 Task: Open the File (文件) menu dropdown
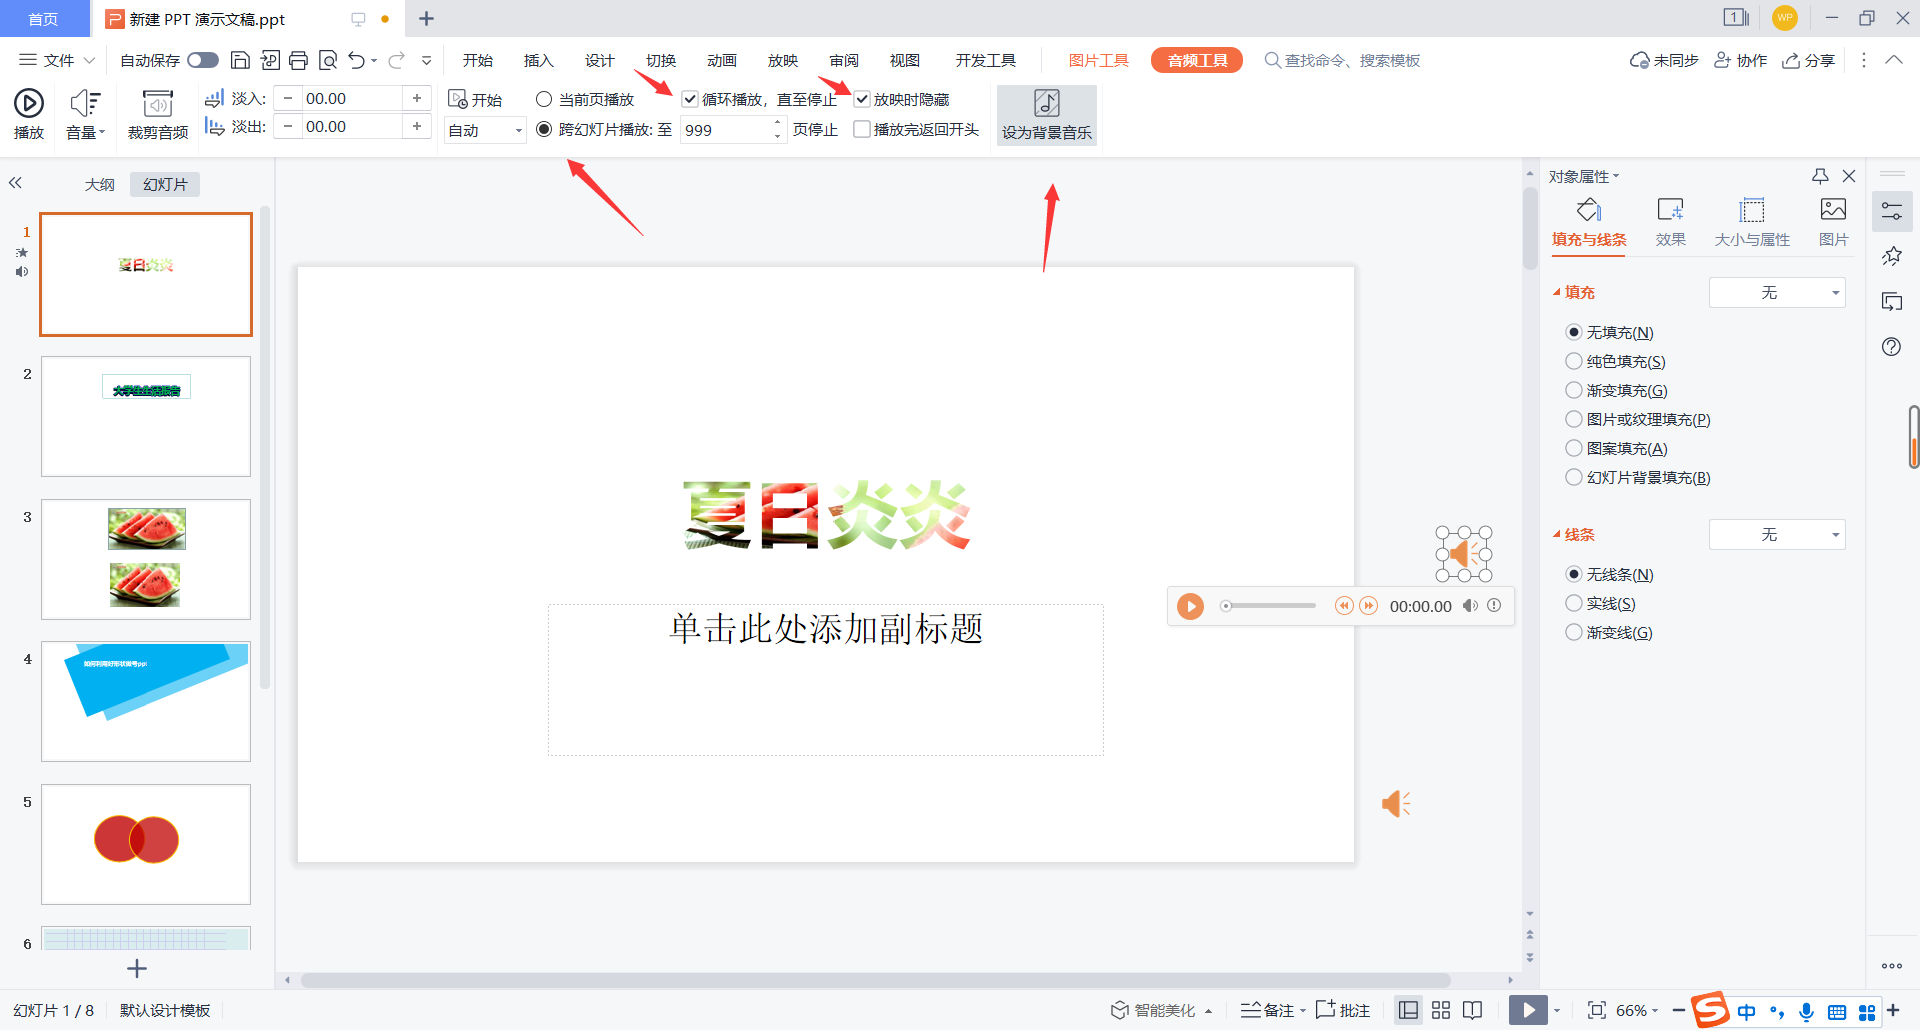click(57, 60)
